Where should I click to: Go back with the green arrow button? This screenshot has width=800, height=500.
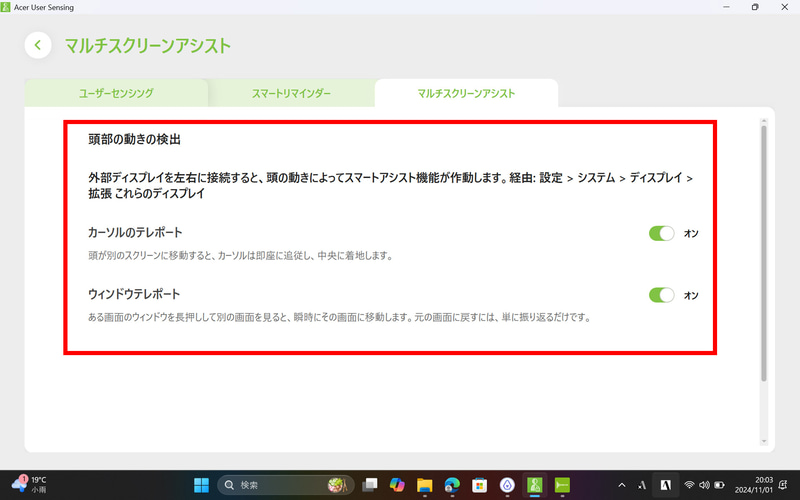38,45
